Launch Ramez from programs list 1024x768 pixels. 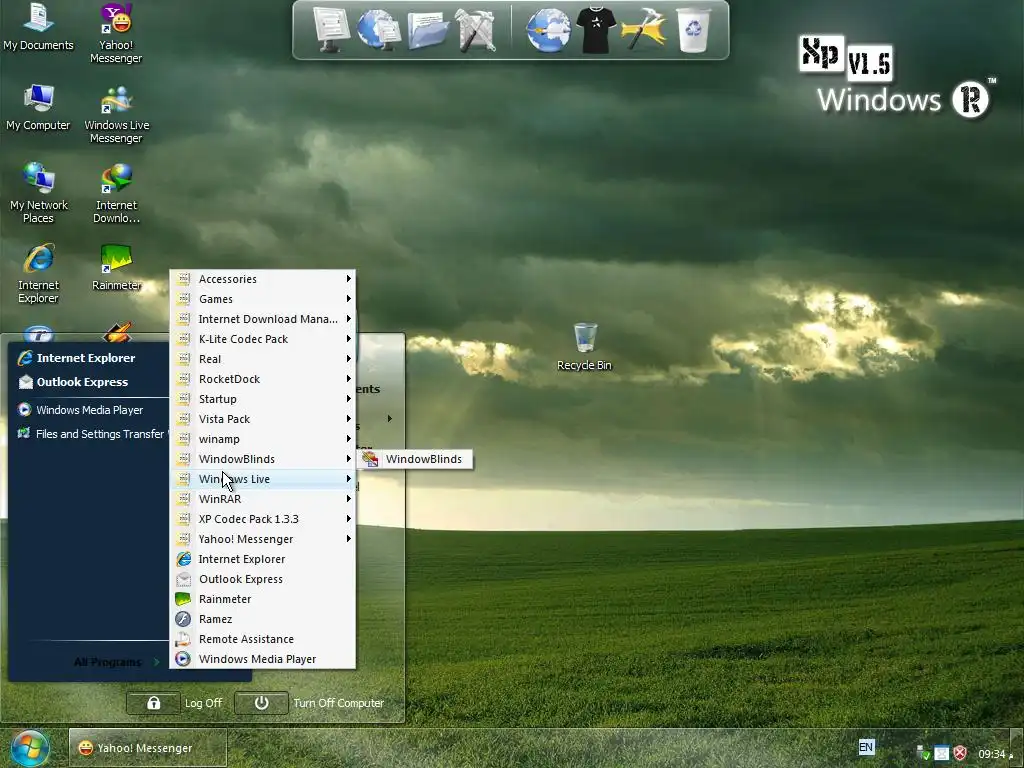coord(263,619)
